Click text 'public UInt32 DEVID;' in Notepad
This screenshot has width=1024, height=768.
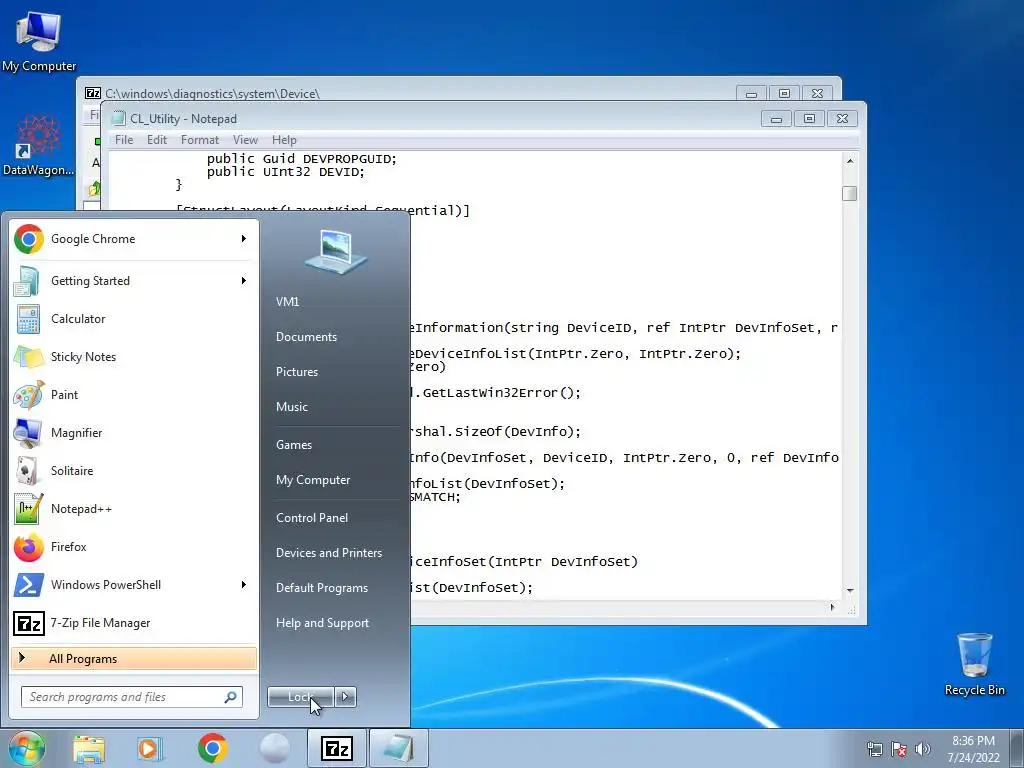coord(285,172)
